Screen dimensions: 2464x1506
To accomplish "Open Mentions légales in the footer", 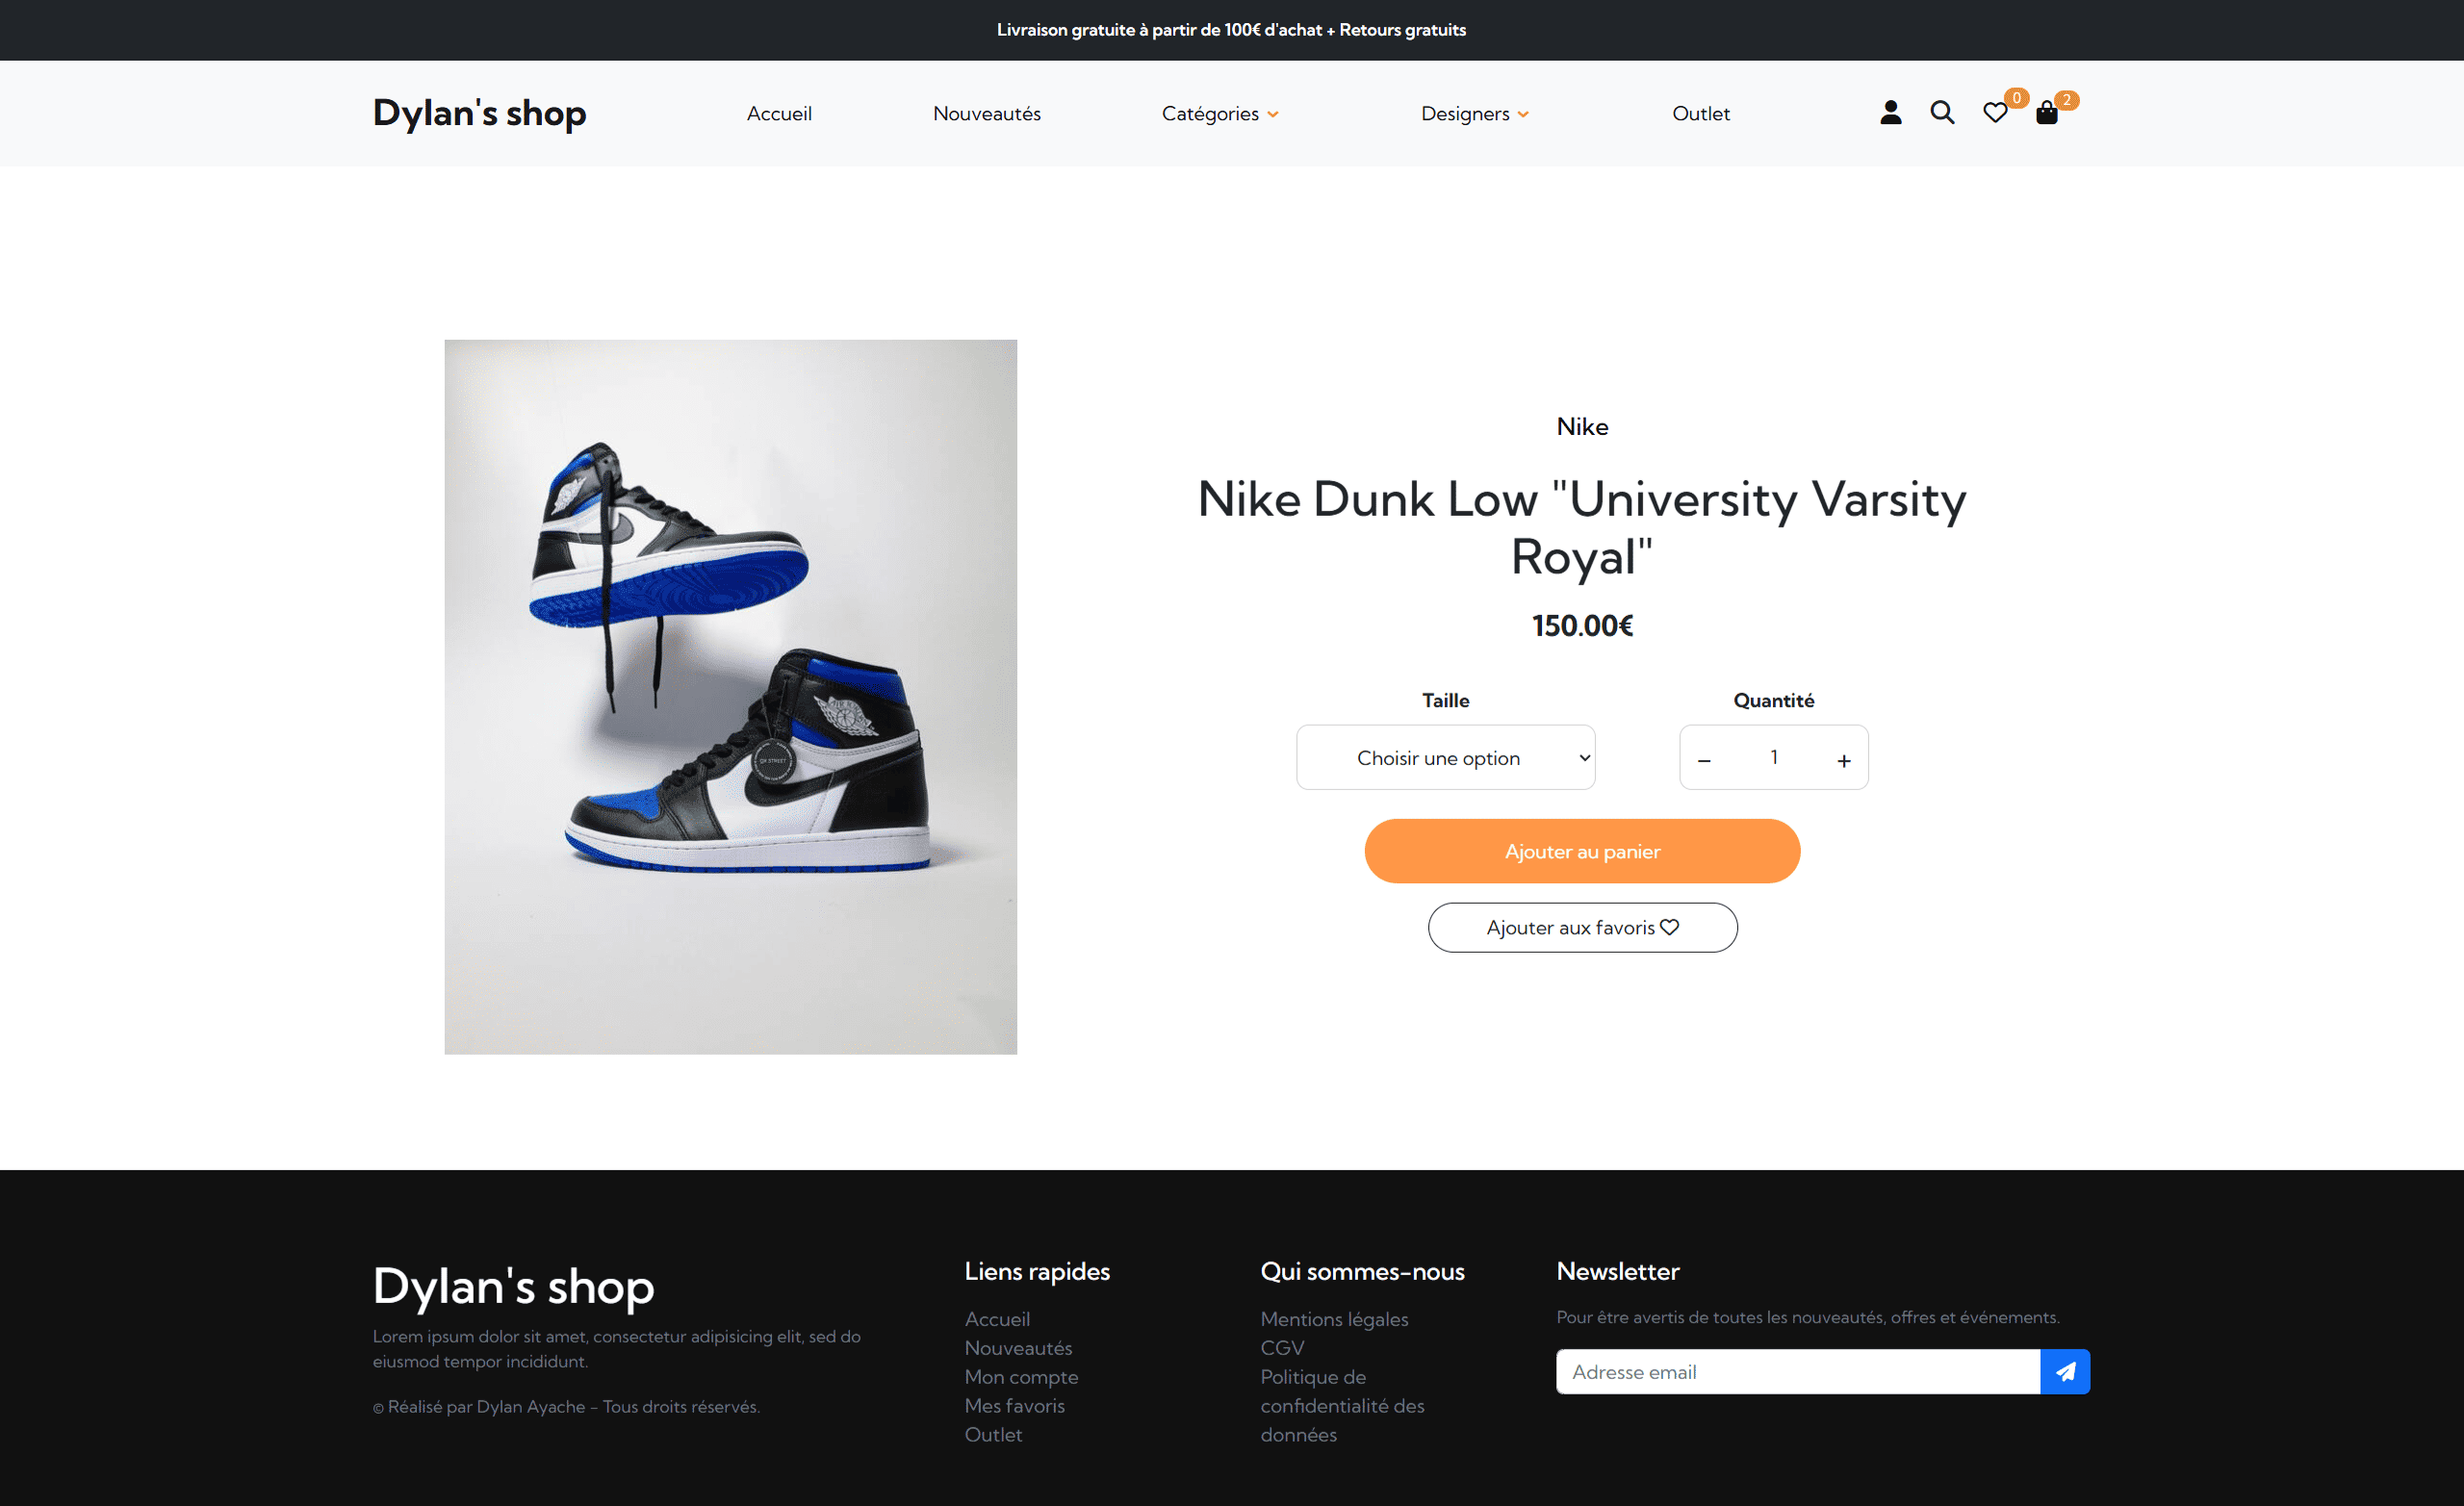I will (1334, 1319).
